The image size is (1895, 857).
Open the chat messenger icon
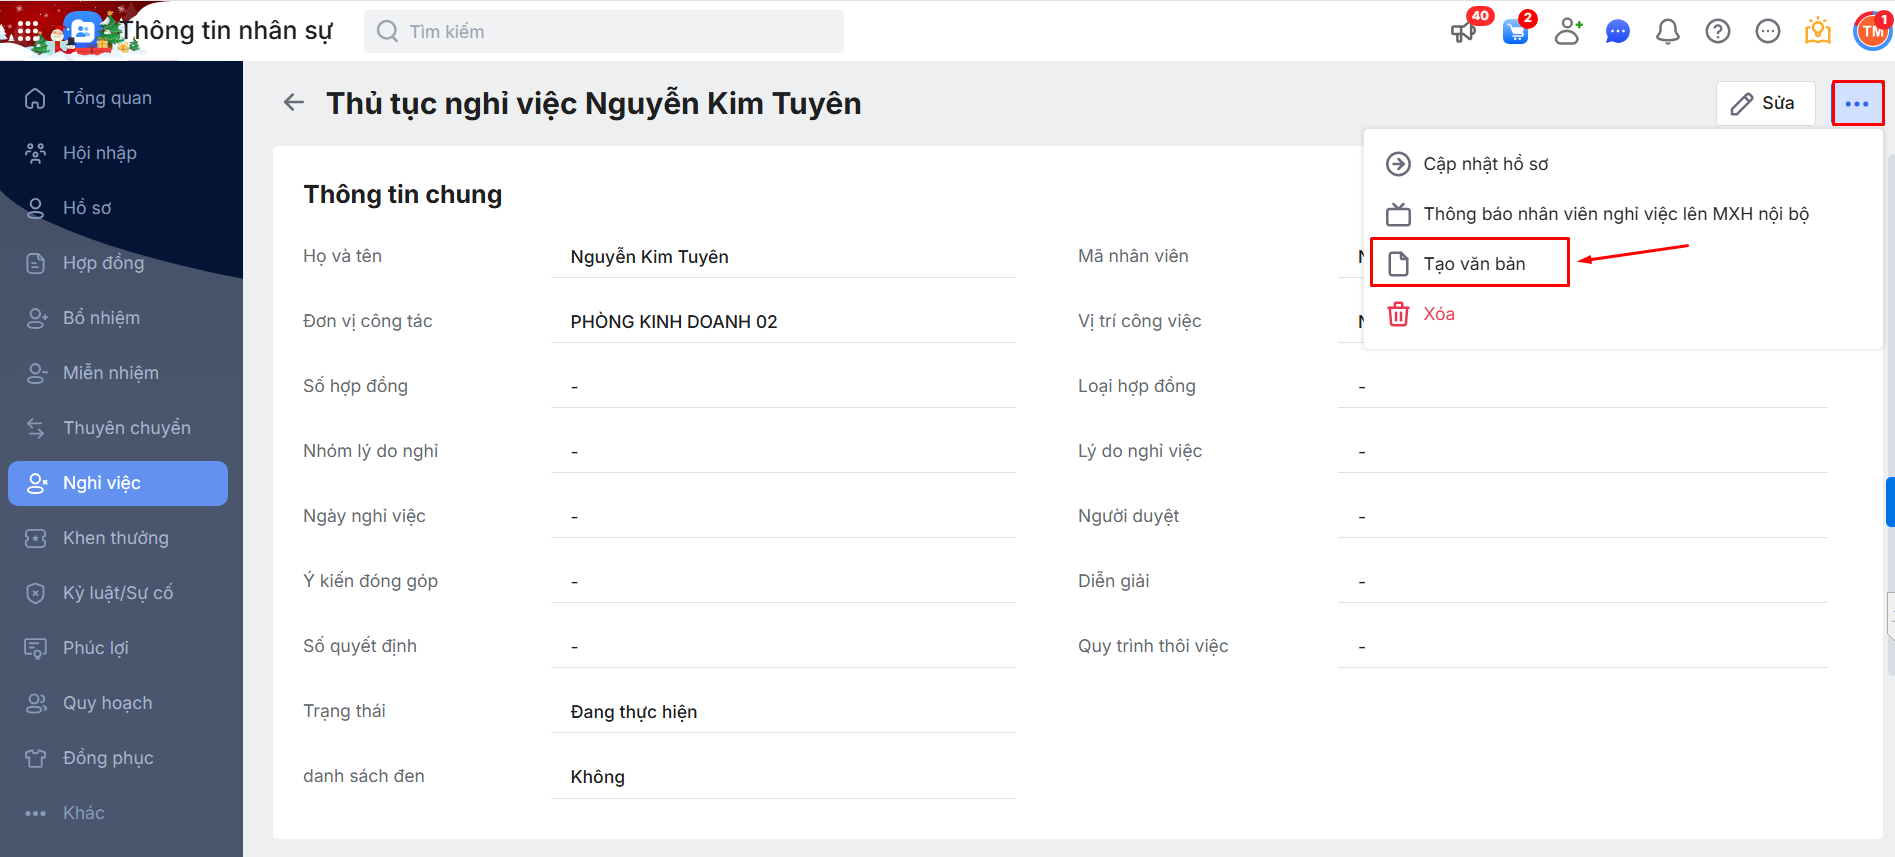(1617, 32)
